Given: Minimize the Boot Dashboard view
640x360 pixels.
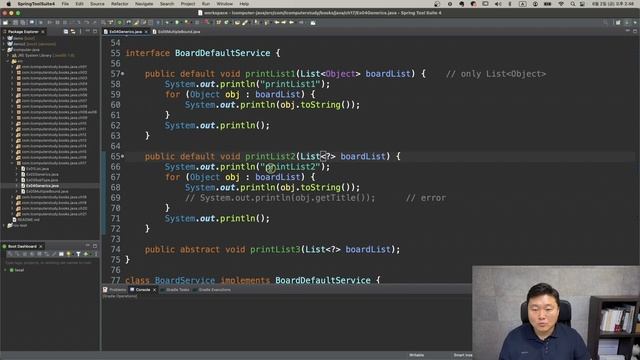Looking at the screenshot, I should tap(87, 245).
